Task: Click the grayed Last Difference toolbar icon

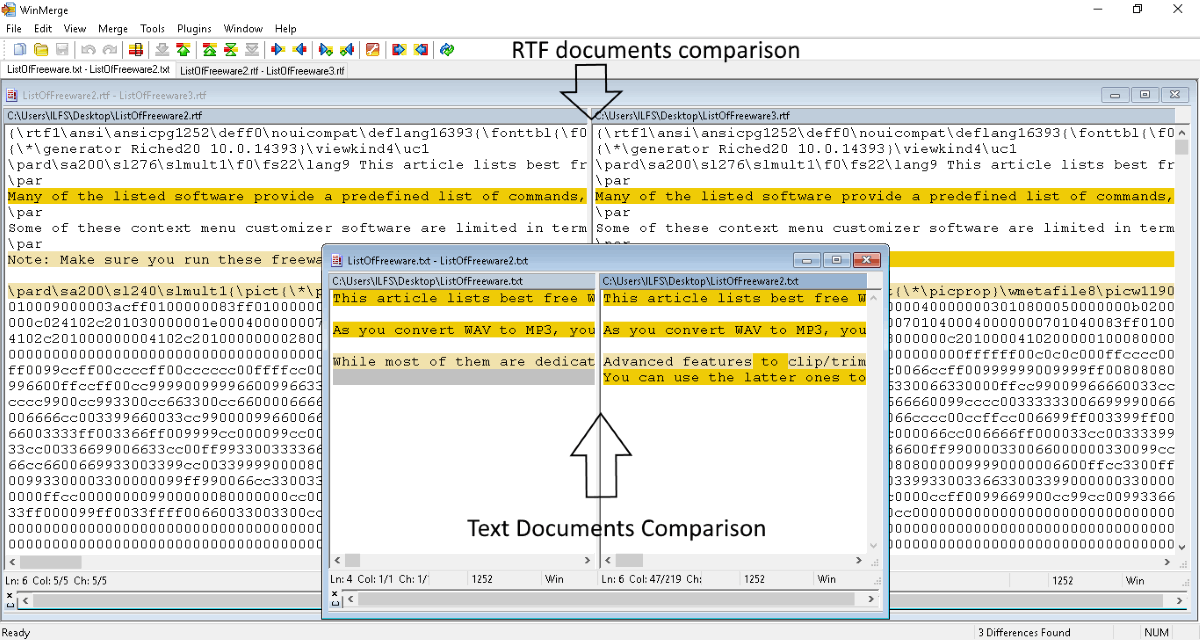Action: coord(251,49)
